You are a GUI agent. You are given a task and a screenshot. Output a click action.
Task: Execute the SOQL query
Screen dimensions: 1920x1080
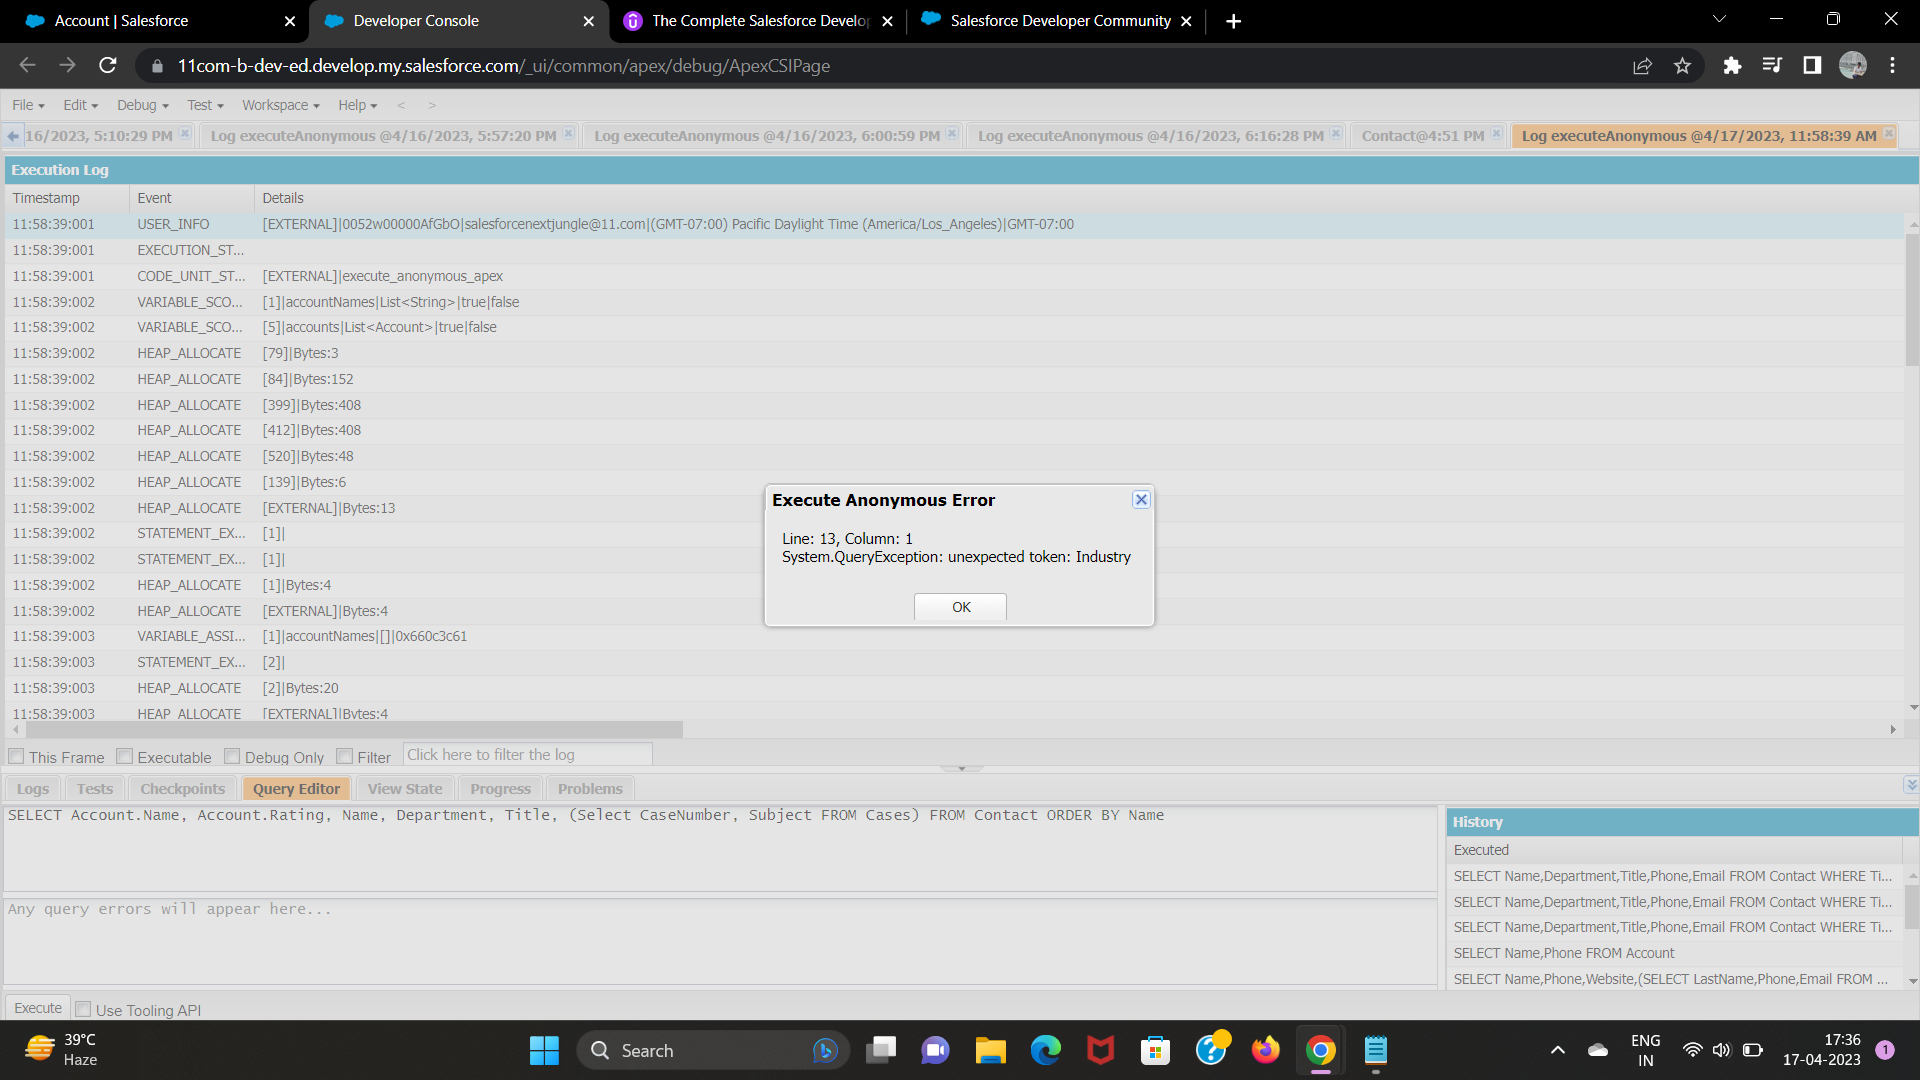(38, 1008)
